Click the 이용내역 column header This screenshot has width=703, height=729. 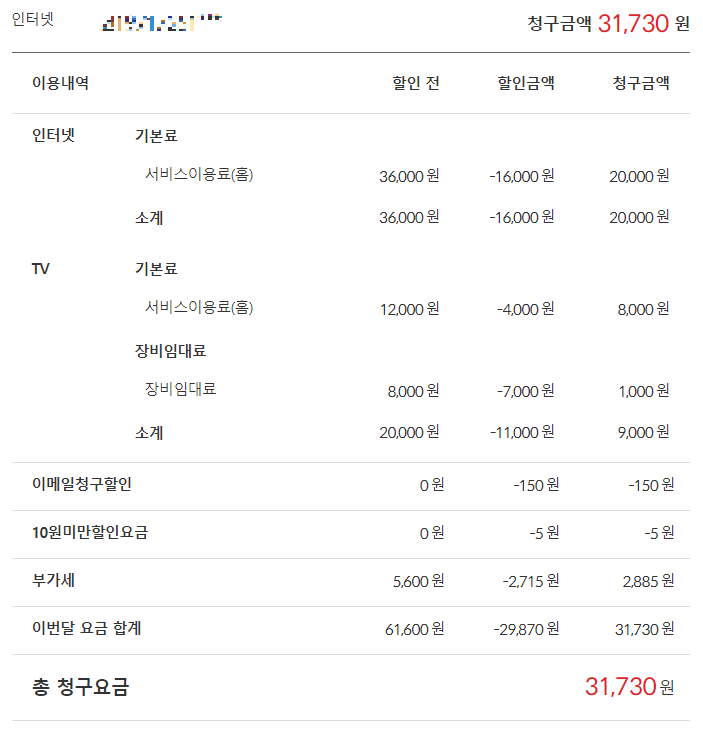(x=60, y=83)
